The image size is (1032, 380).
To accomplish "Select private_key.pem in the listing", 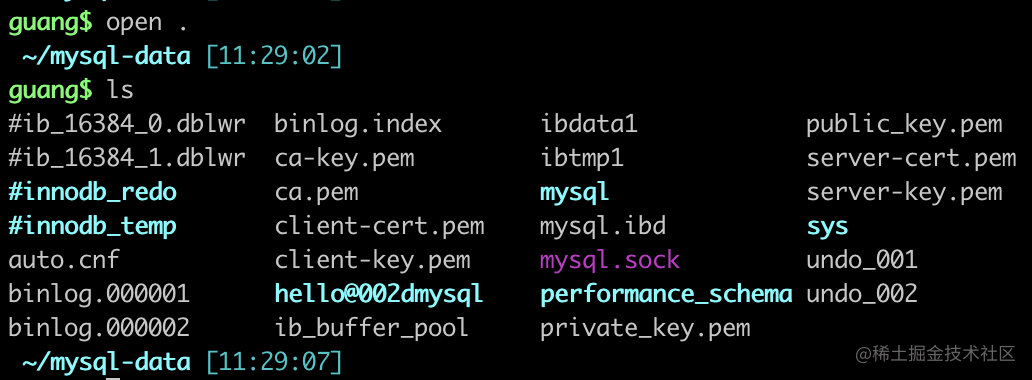I will point(646,328).
